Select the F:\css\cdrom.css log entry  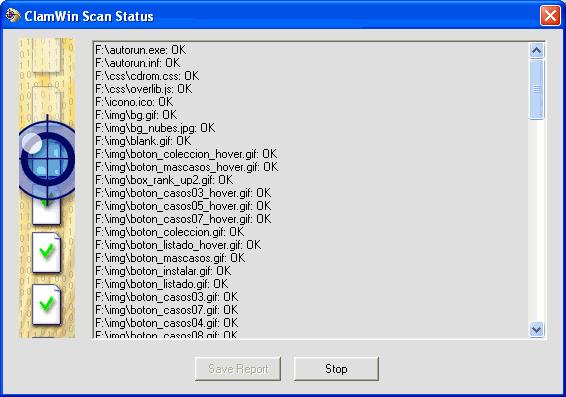147,76
